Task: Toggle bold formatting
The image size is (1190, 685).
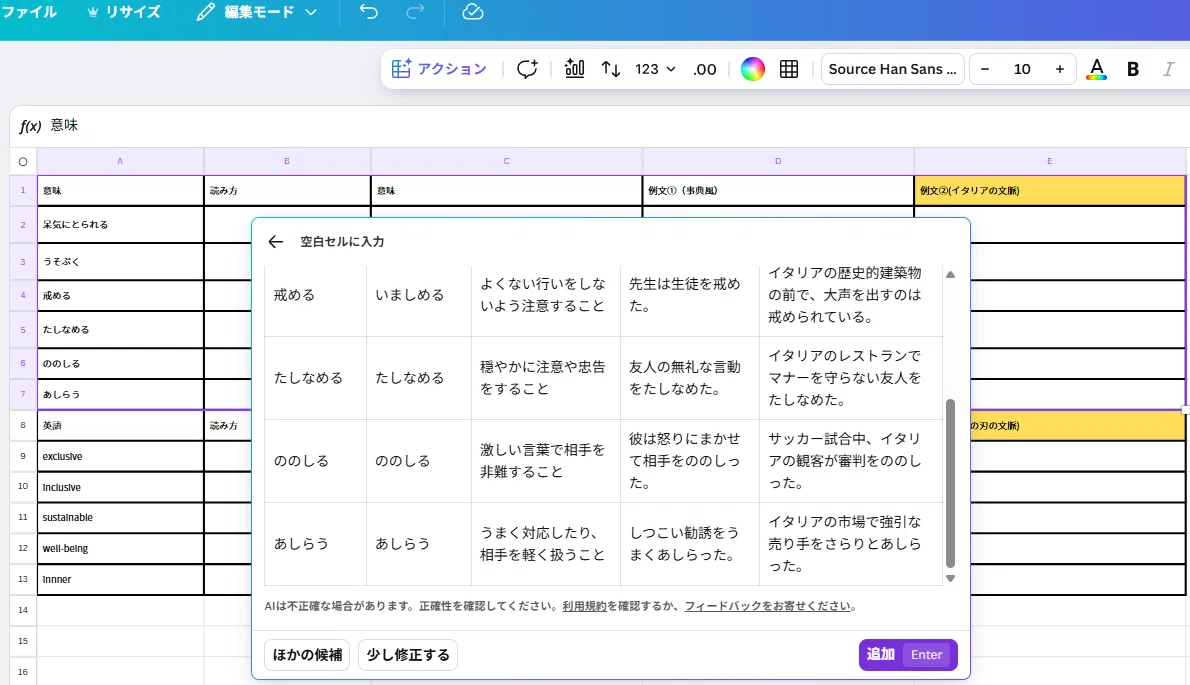Action: pyautogui.click(x=1132, y=69)
